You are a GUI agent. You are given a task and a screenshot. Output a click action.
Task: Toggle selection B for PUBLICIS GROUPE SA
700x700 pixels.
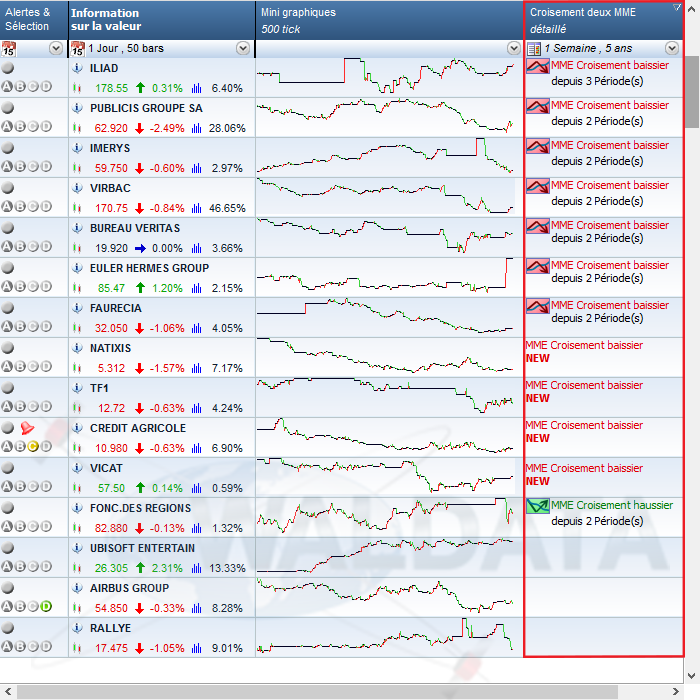(x=20, y=126)
